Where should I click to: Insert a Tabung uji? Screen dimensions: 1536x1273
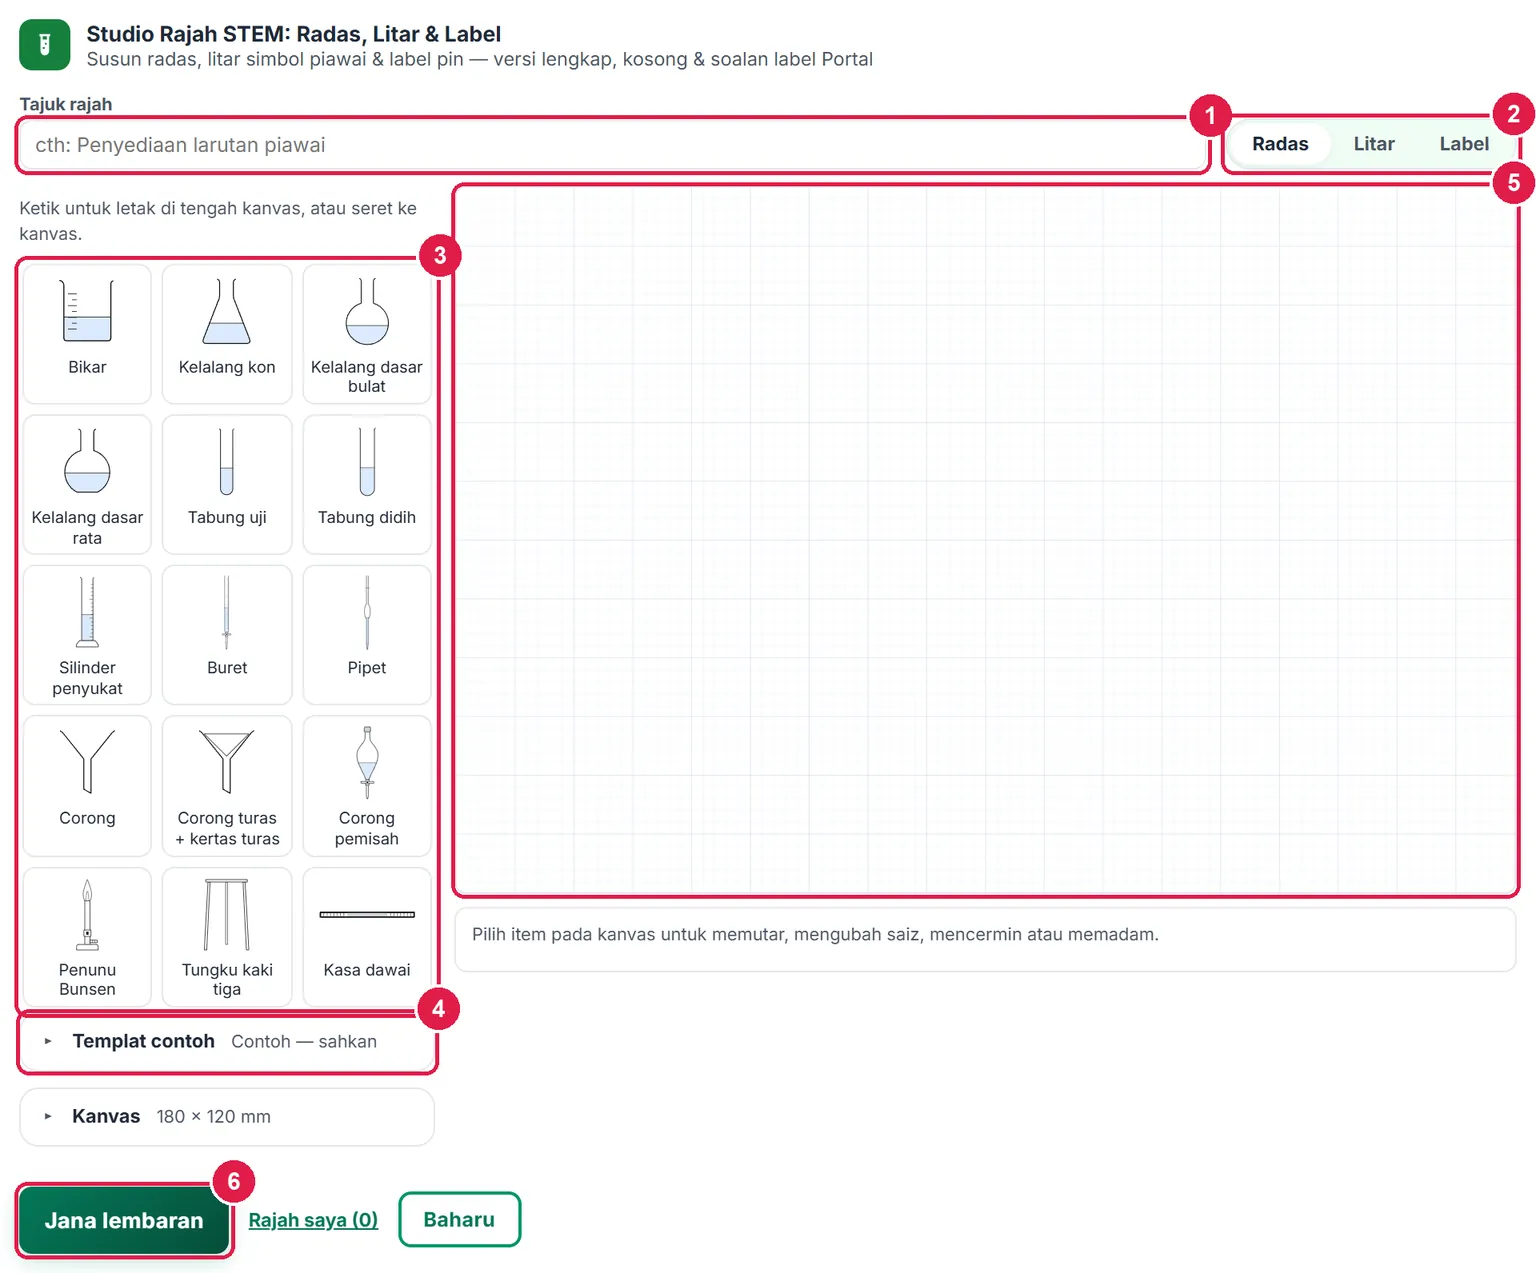(227, 484)
